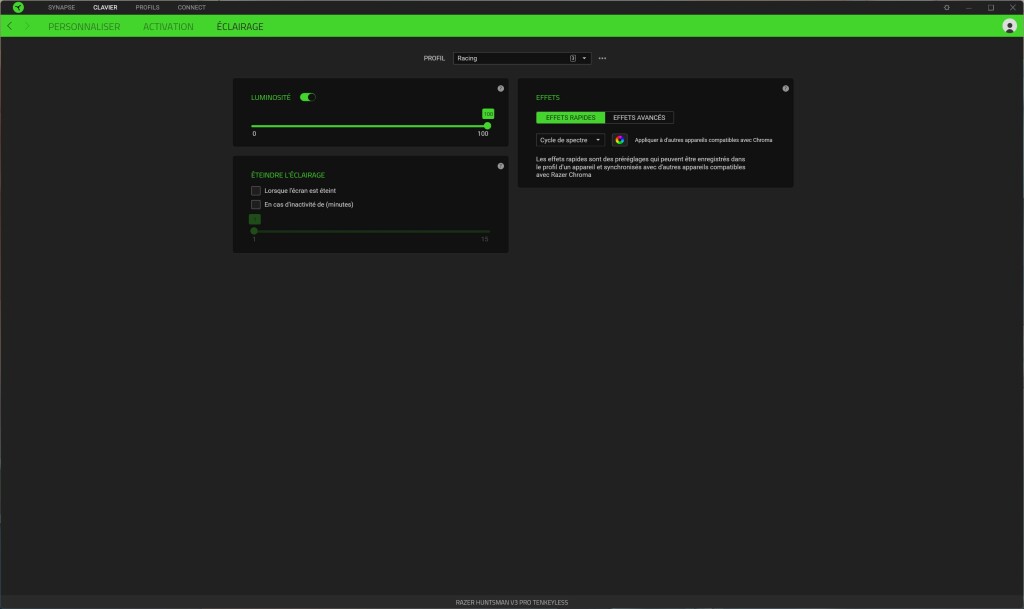Screen dimensions: 1024x609
Task: Go forward with the right arrow
Action: [x=27, y=26]
